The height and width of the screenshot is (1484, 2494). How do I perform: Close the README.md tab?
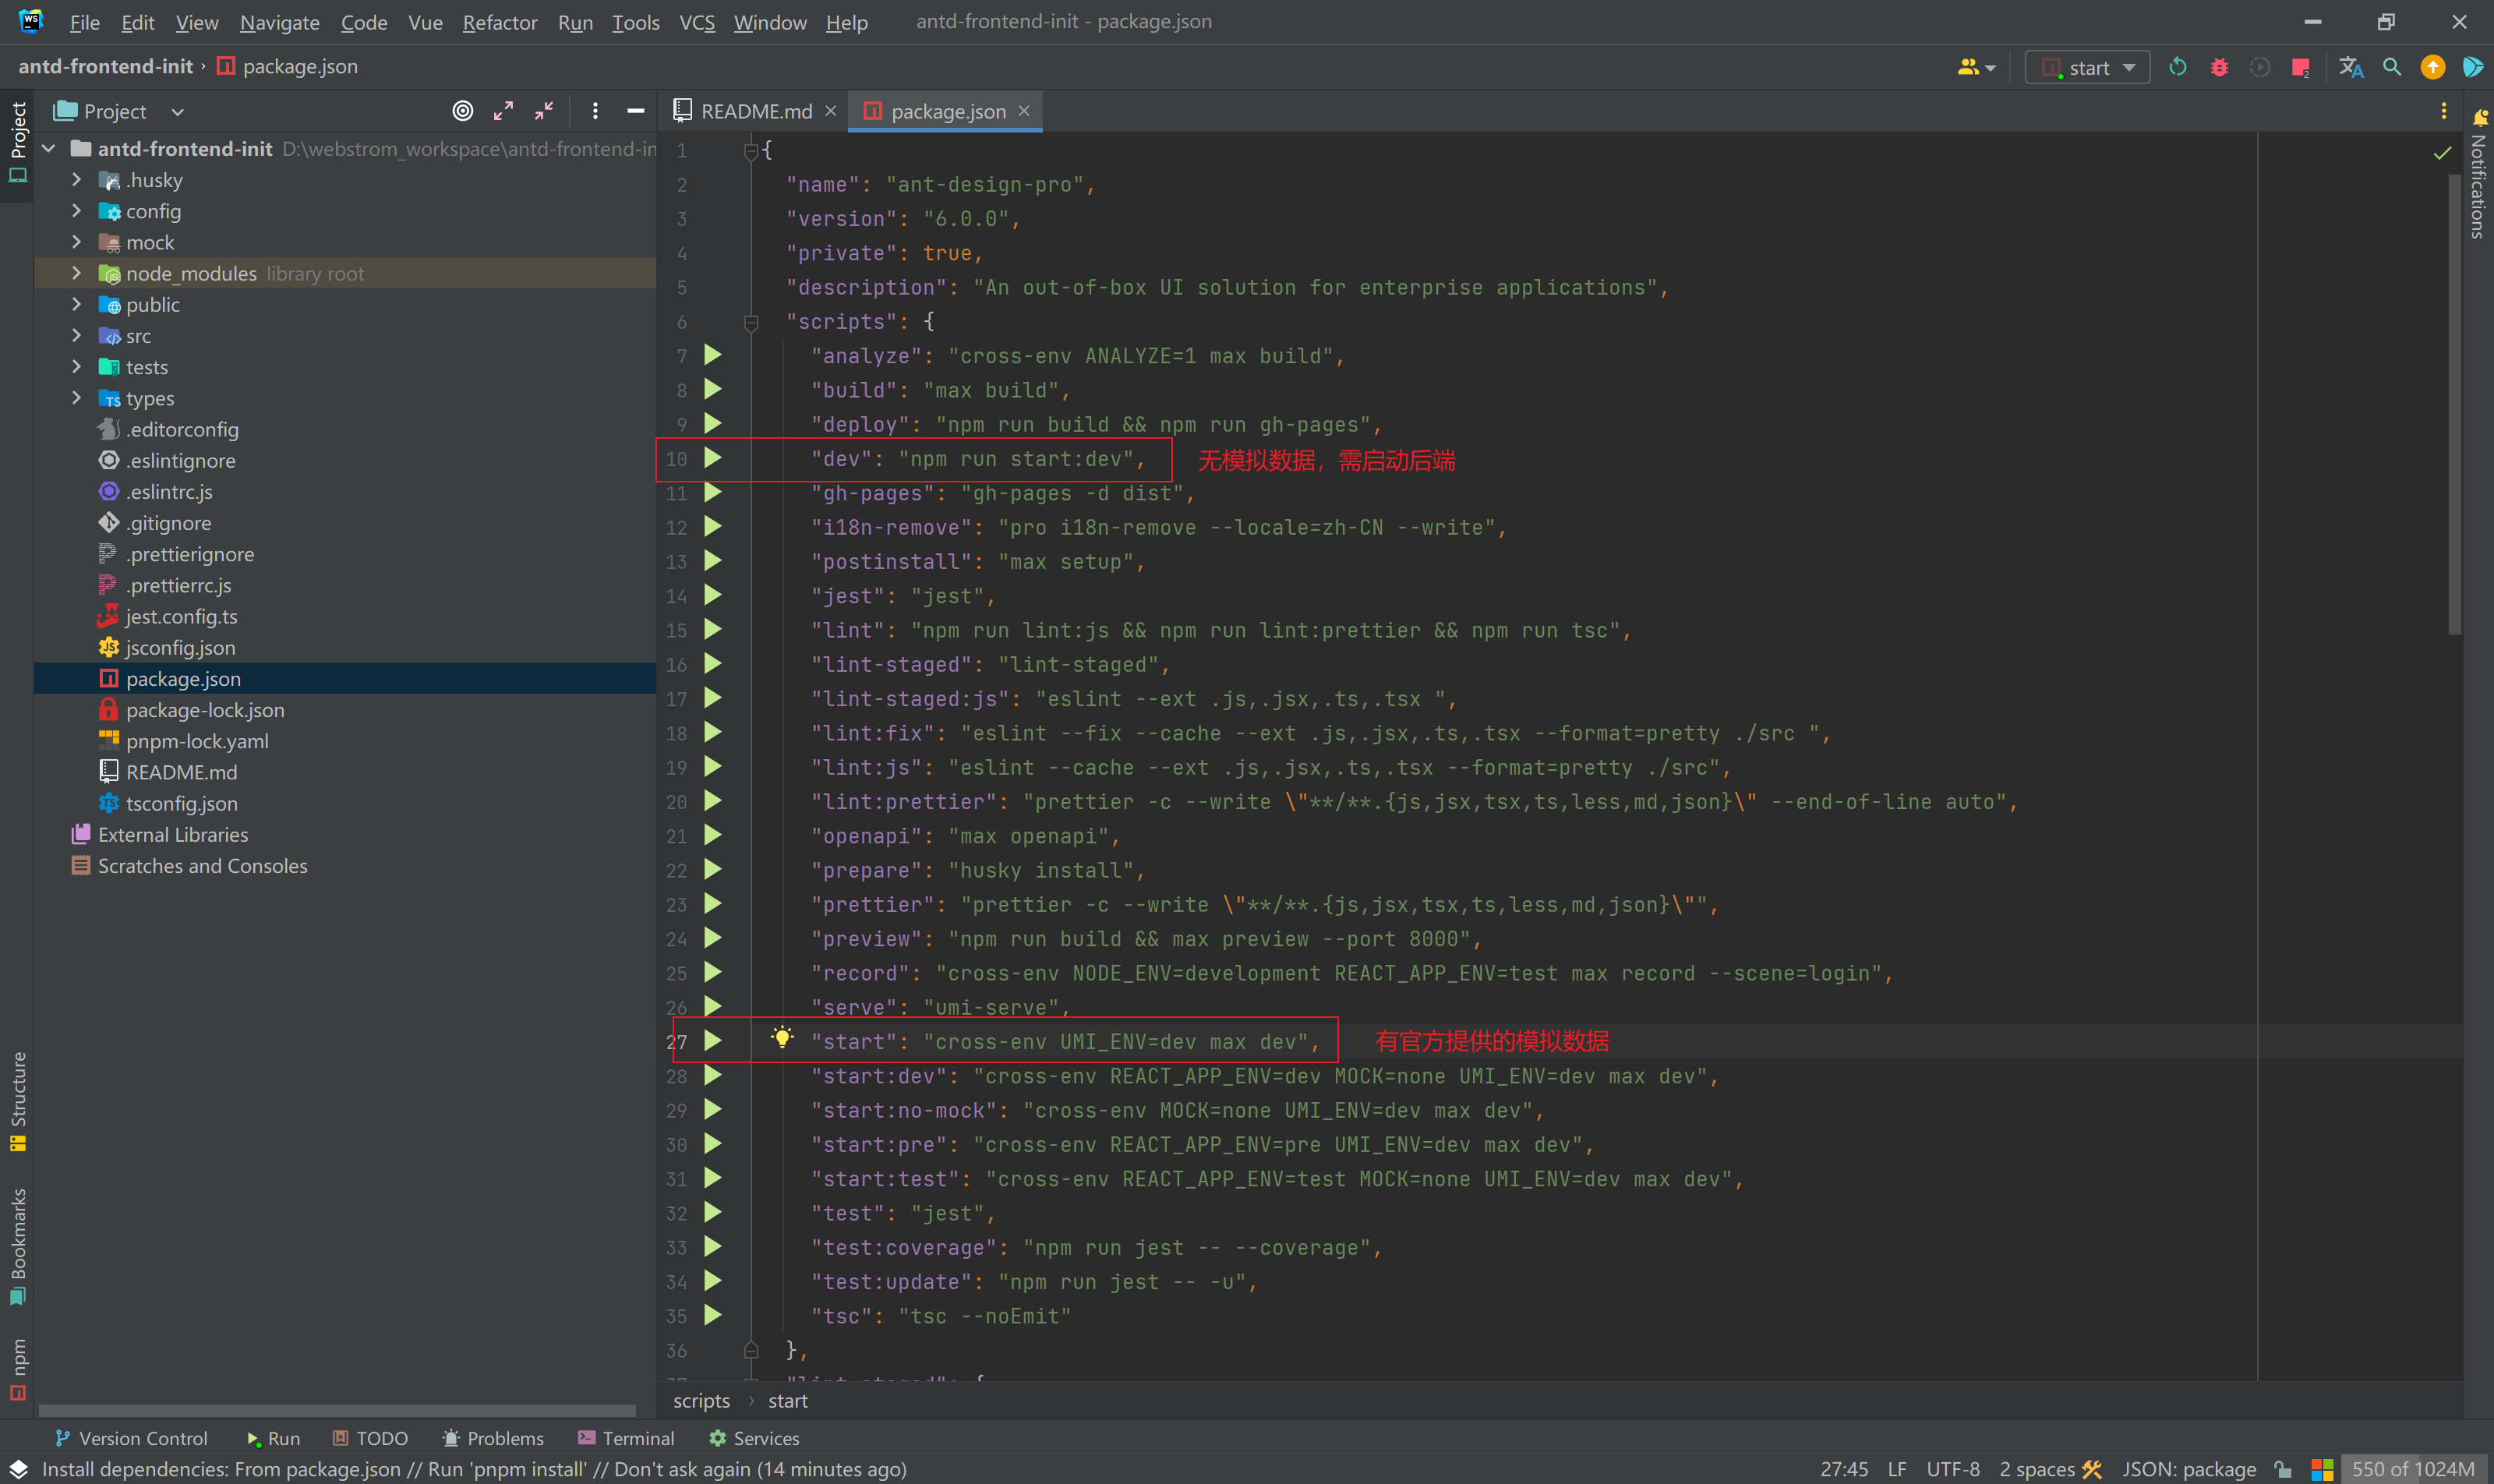830,111
